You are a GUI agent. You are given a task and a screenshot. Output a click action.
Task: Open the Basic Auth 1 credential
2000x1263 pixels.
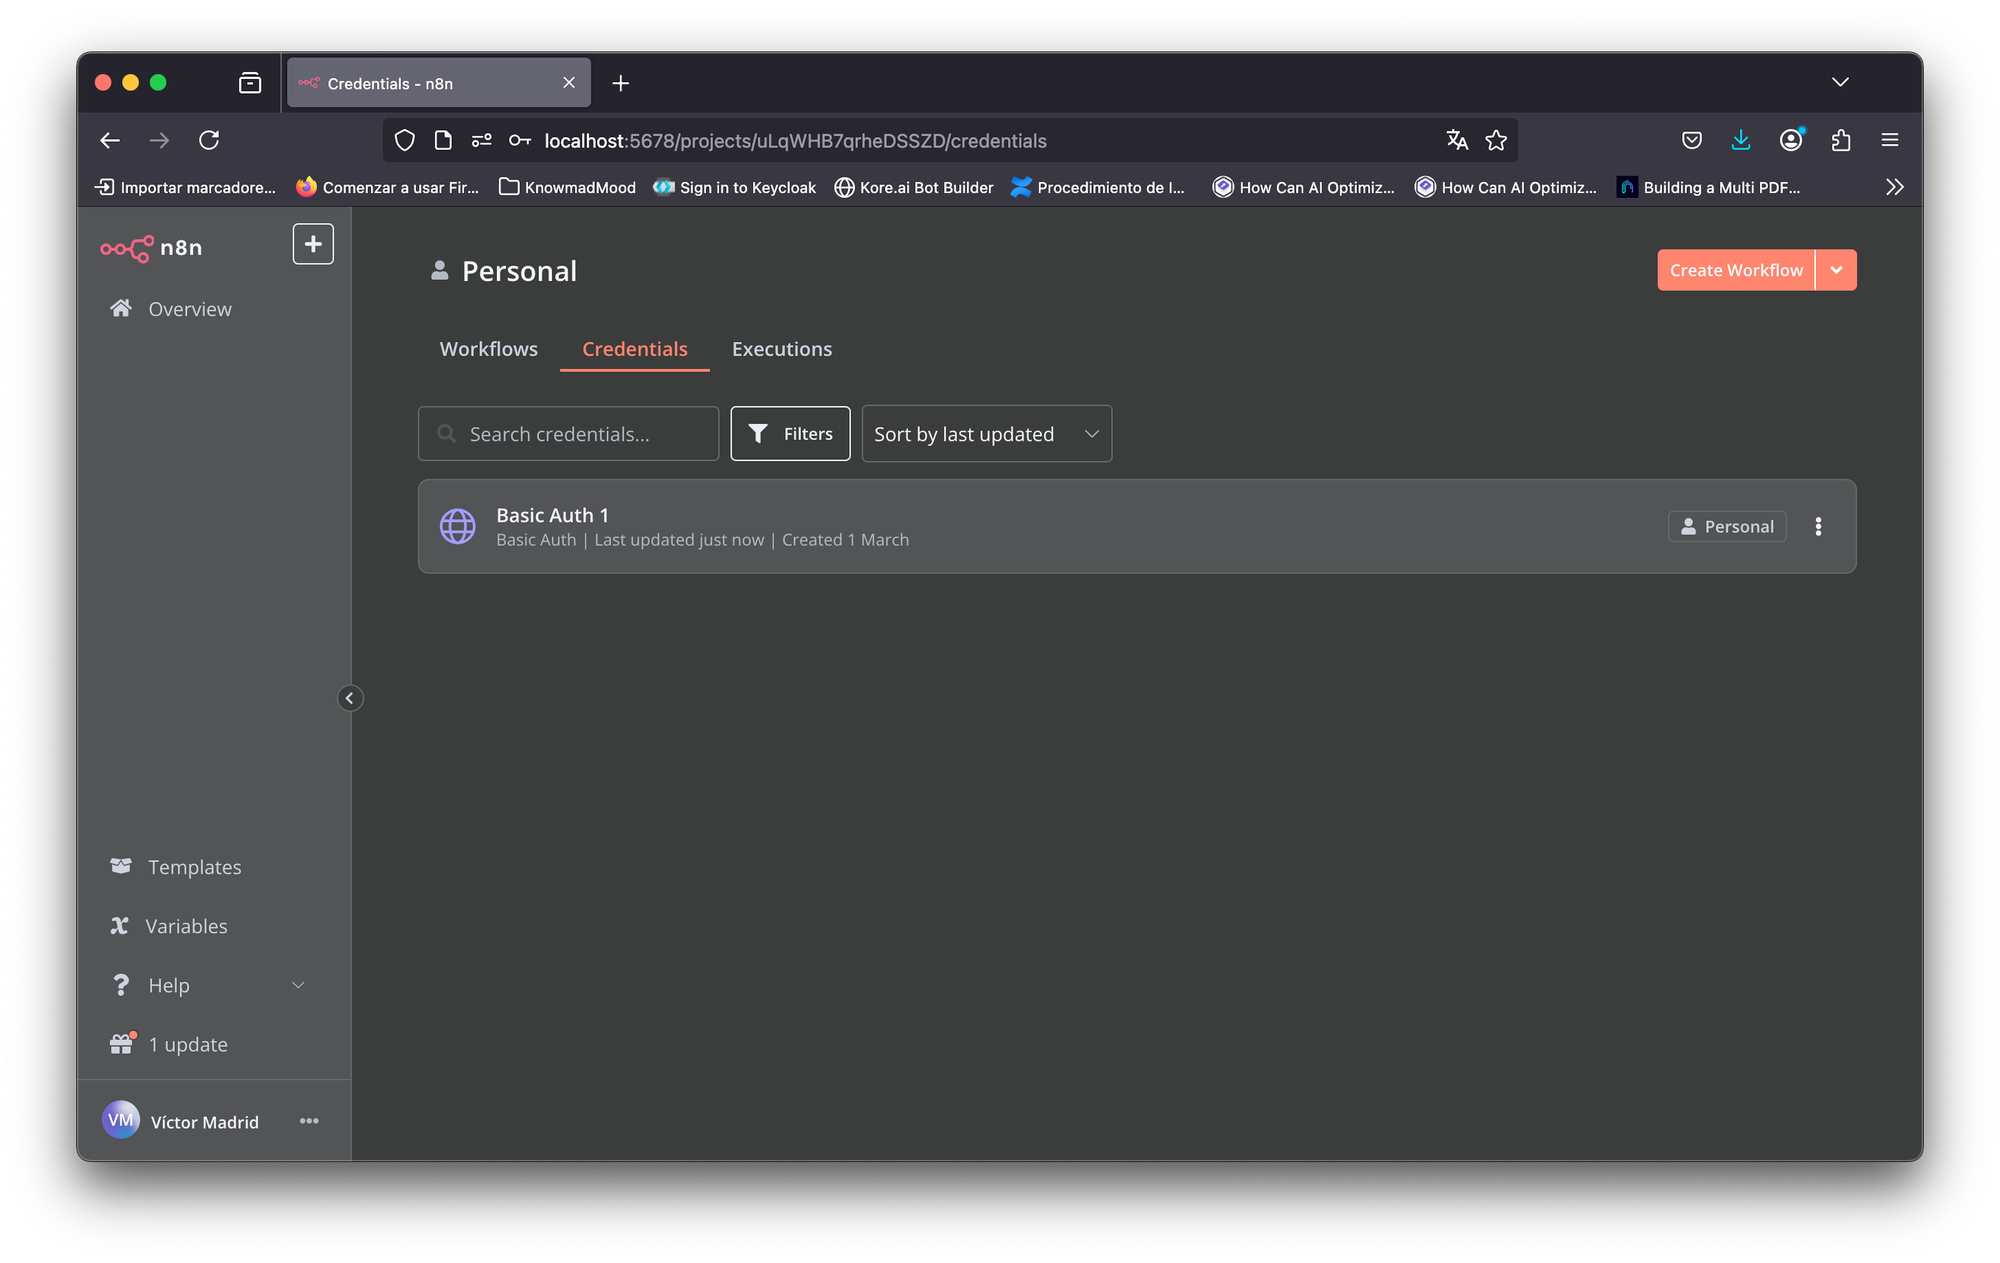552,516
